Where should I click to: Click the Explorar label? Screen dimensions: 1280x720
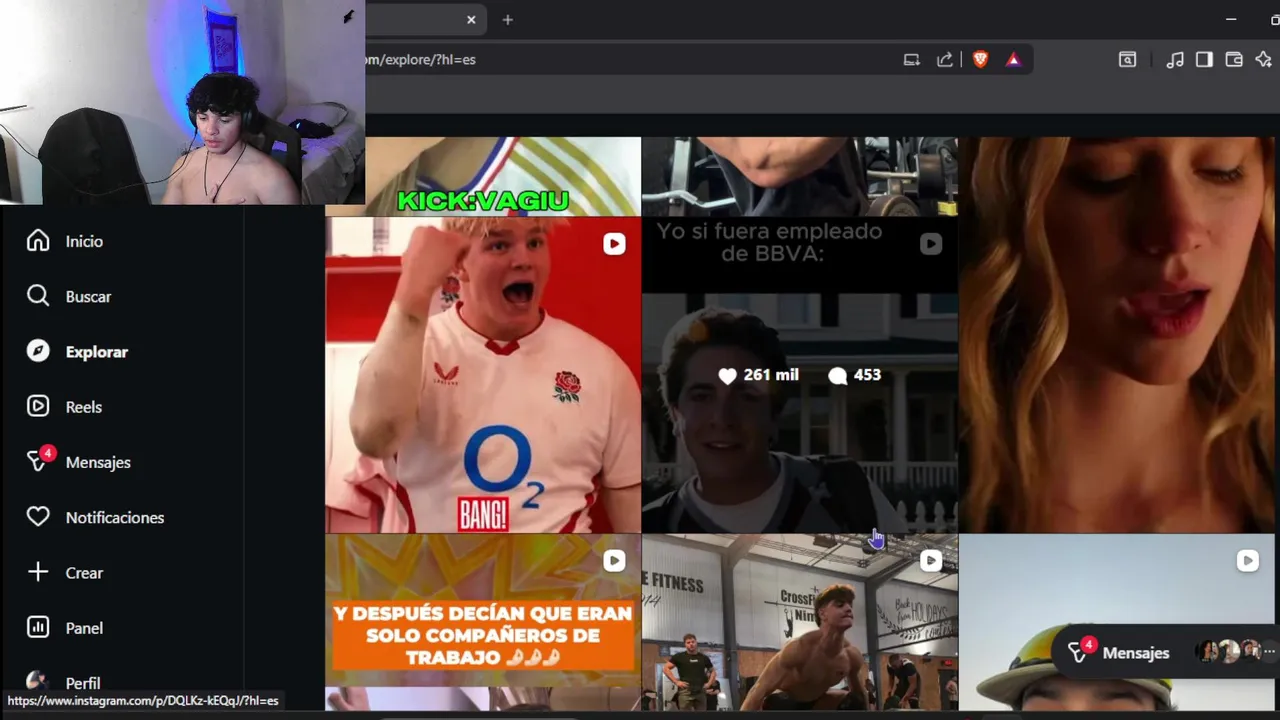(x=97, y=352)
